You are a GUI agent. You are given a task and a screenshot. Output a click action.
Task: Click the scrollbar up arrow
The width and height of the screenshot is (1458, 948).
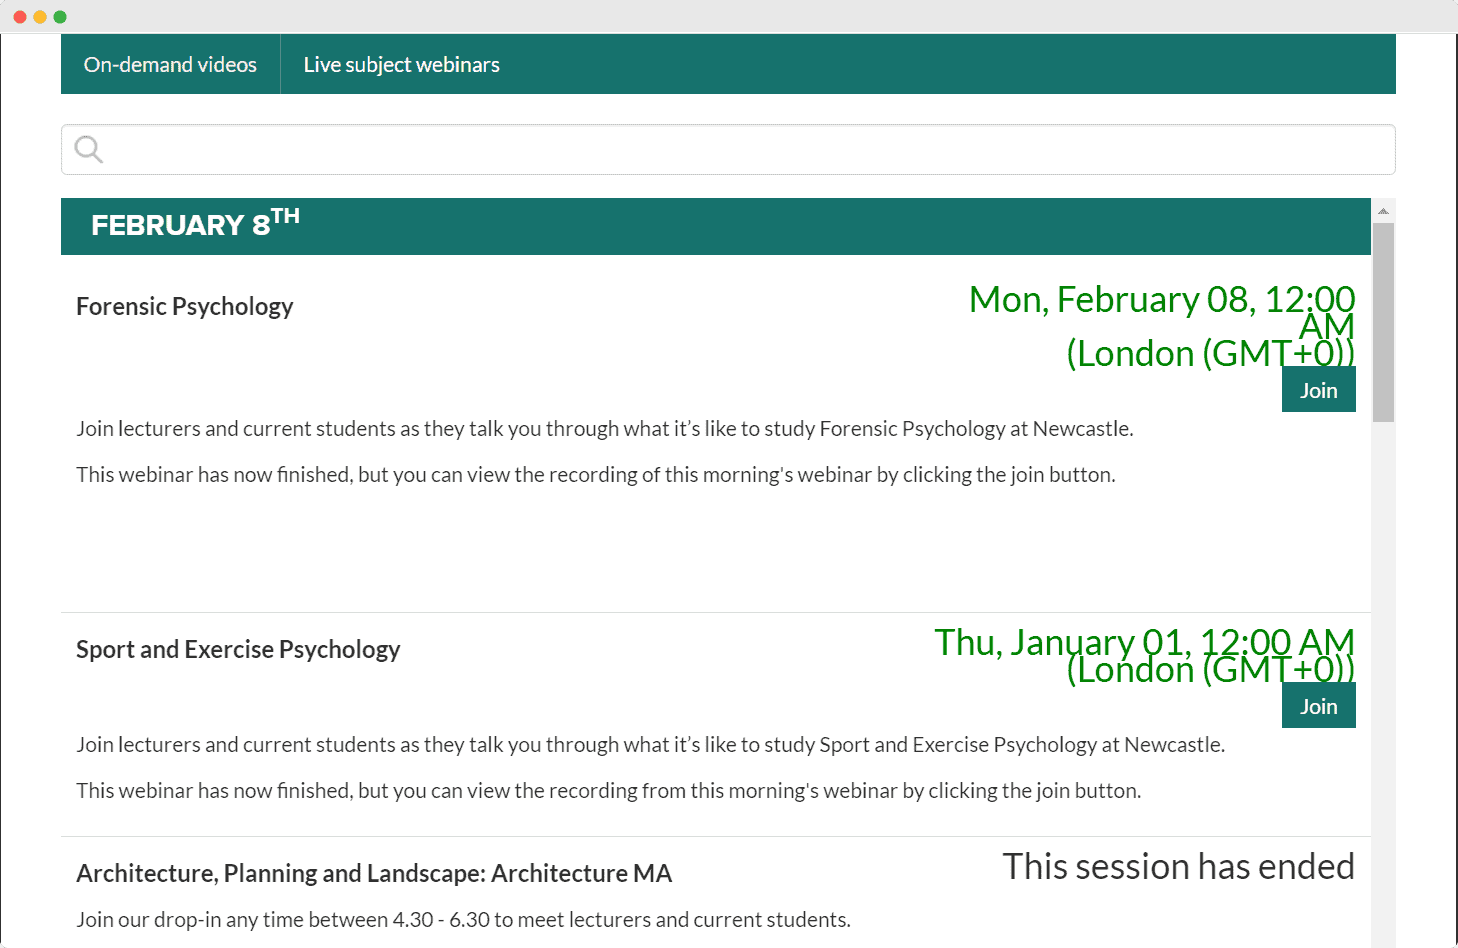pyautogui.click(x=1383, y=209)
